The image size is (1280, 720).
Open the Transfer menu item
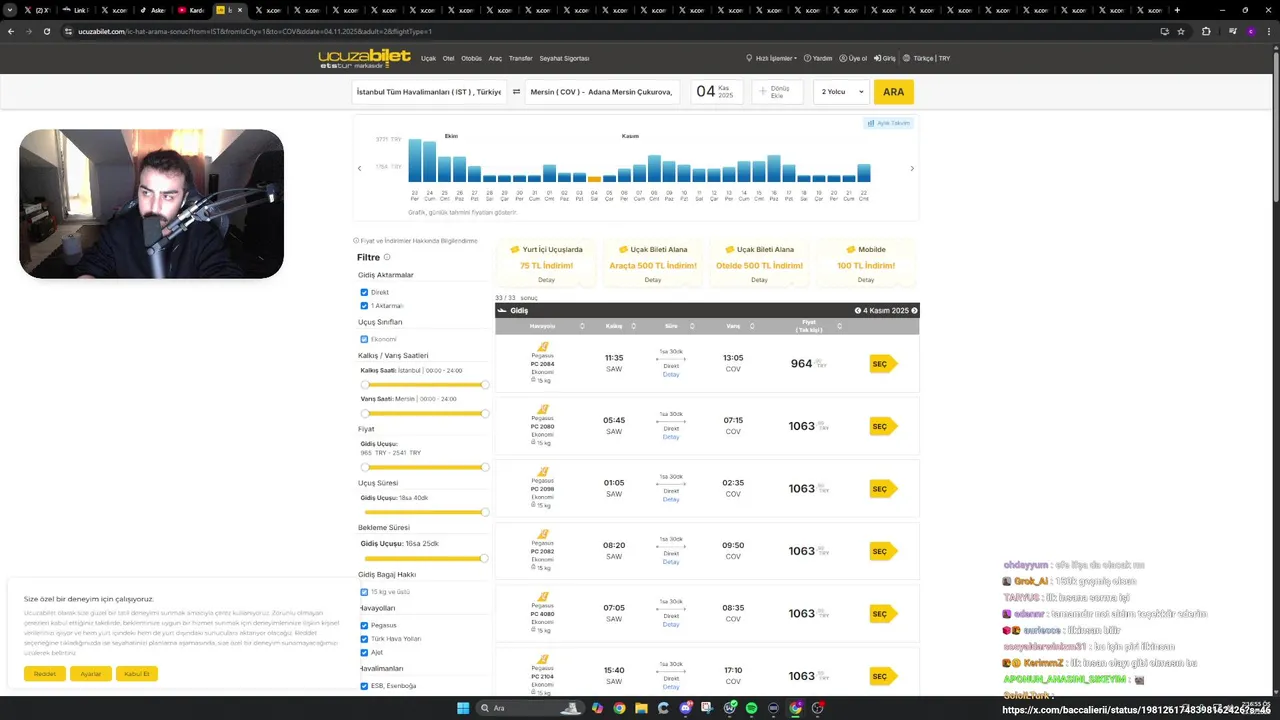pos(521,58)
